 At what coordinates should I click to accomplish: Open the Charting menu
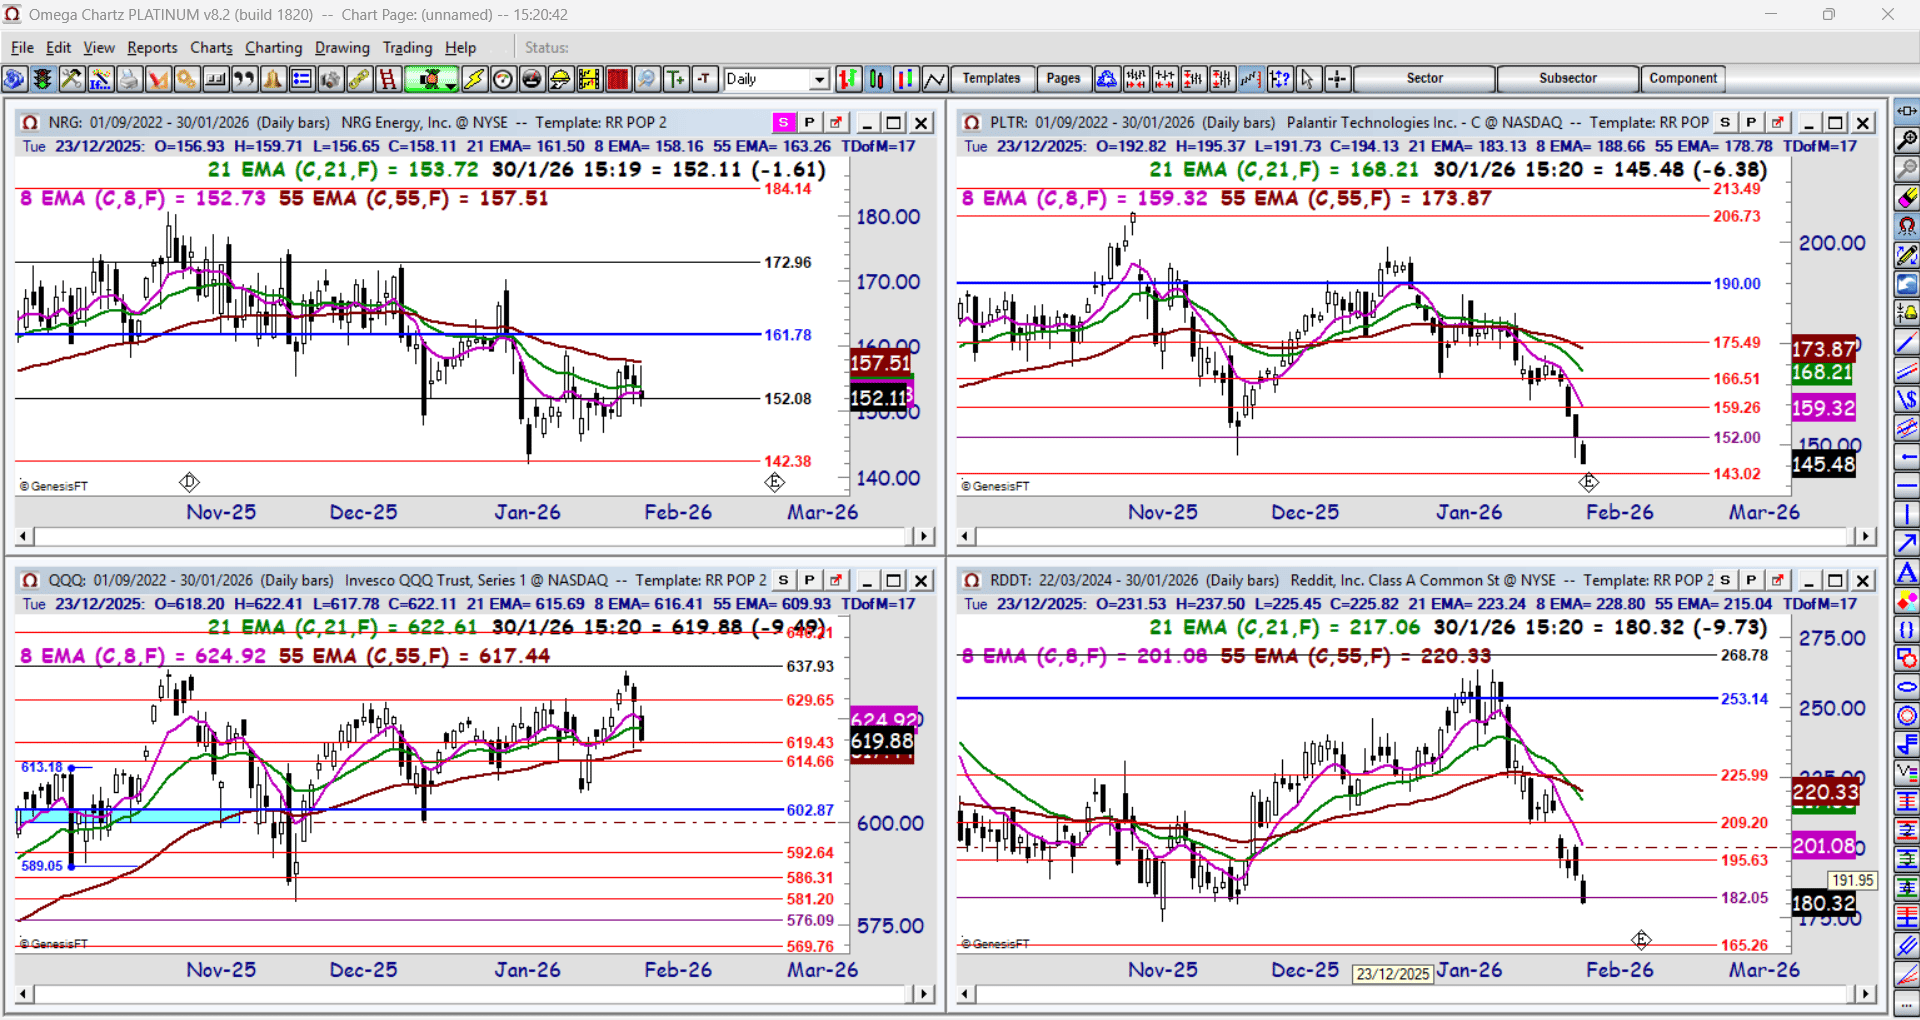pyautogui.click(x=273, y=48)
